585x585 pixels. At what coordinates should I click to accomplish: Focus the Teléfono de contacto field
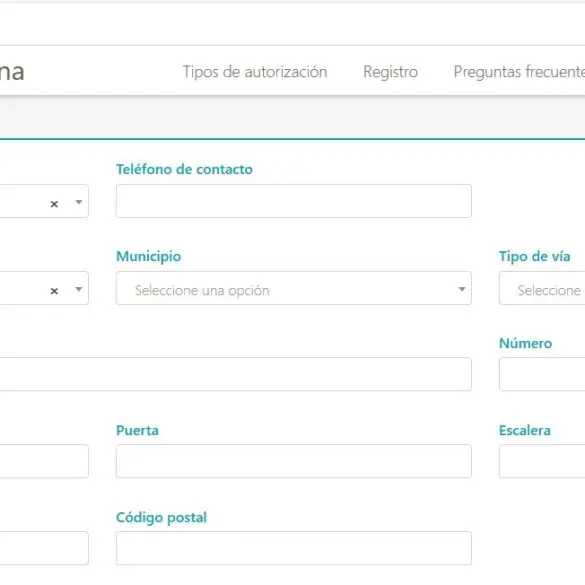click(x=294, y=201)
